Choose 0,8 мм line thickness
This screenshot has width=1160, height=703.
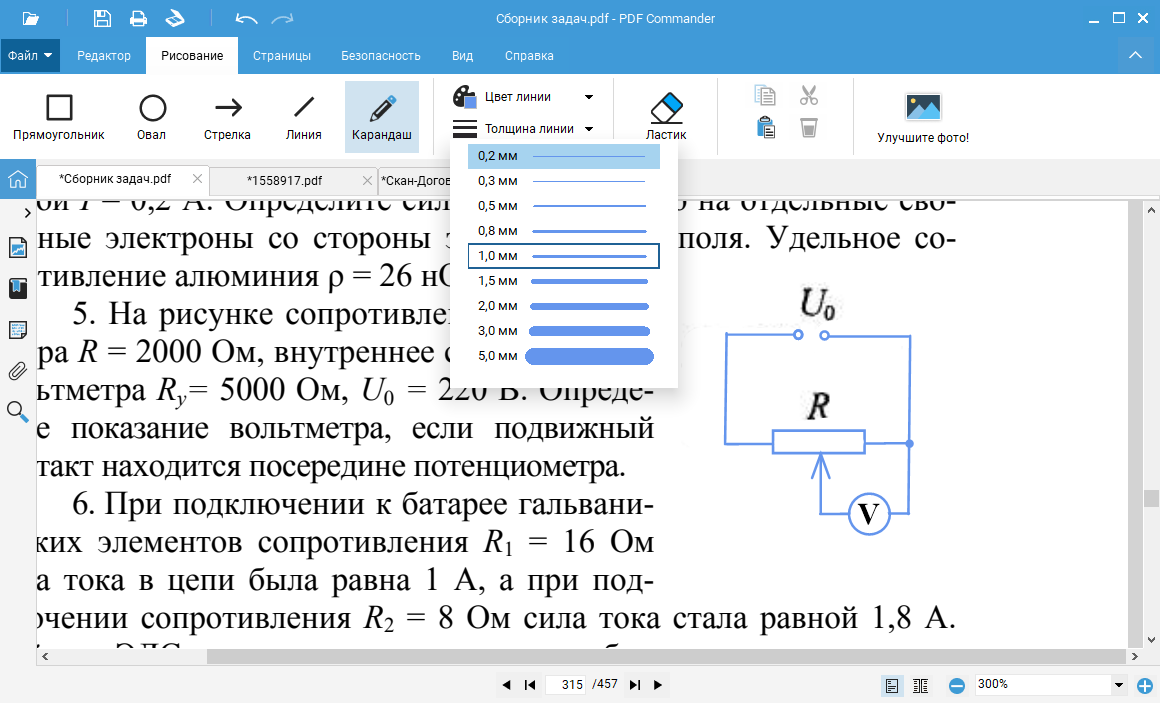[564, 231]
